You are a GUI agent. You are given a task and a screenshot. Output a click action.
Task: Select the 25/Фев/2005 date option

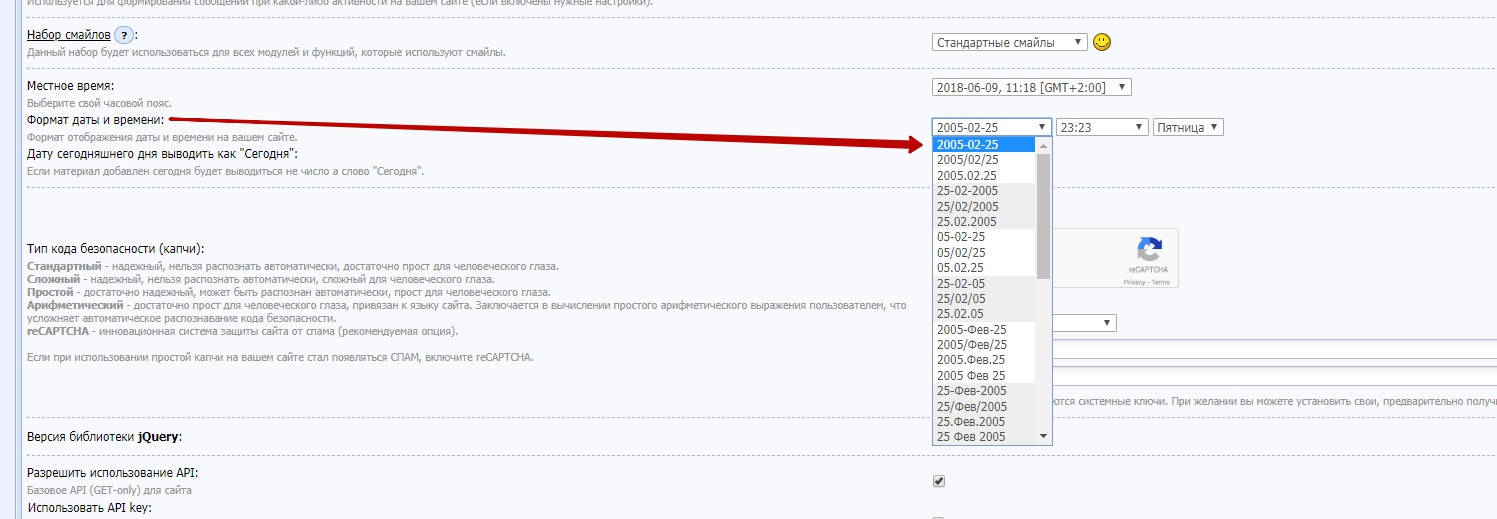pyautogui.click(x=971, y=406)
